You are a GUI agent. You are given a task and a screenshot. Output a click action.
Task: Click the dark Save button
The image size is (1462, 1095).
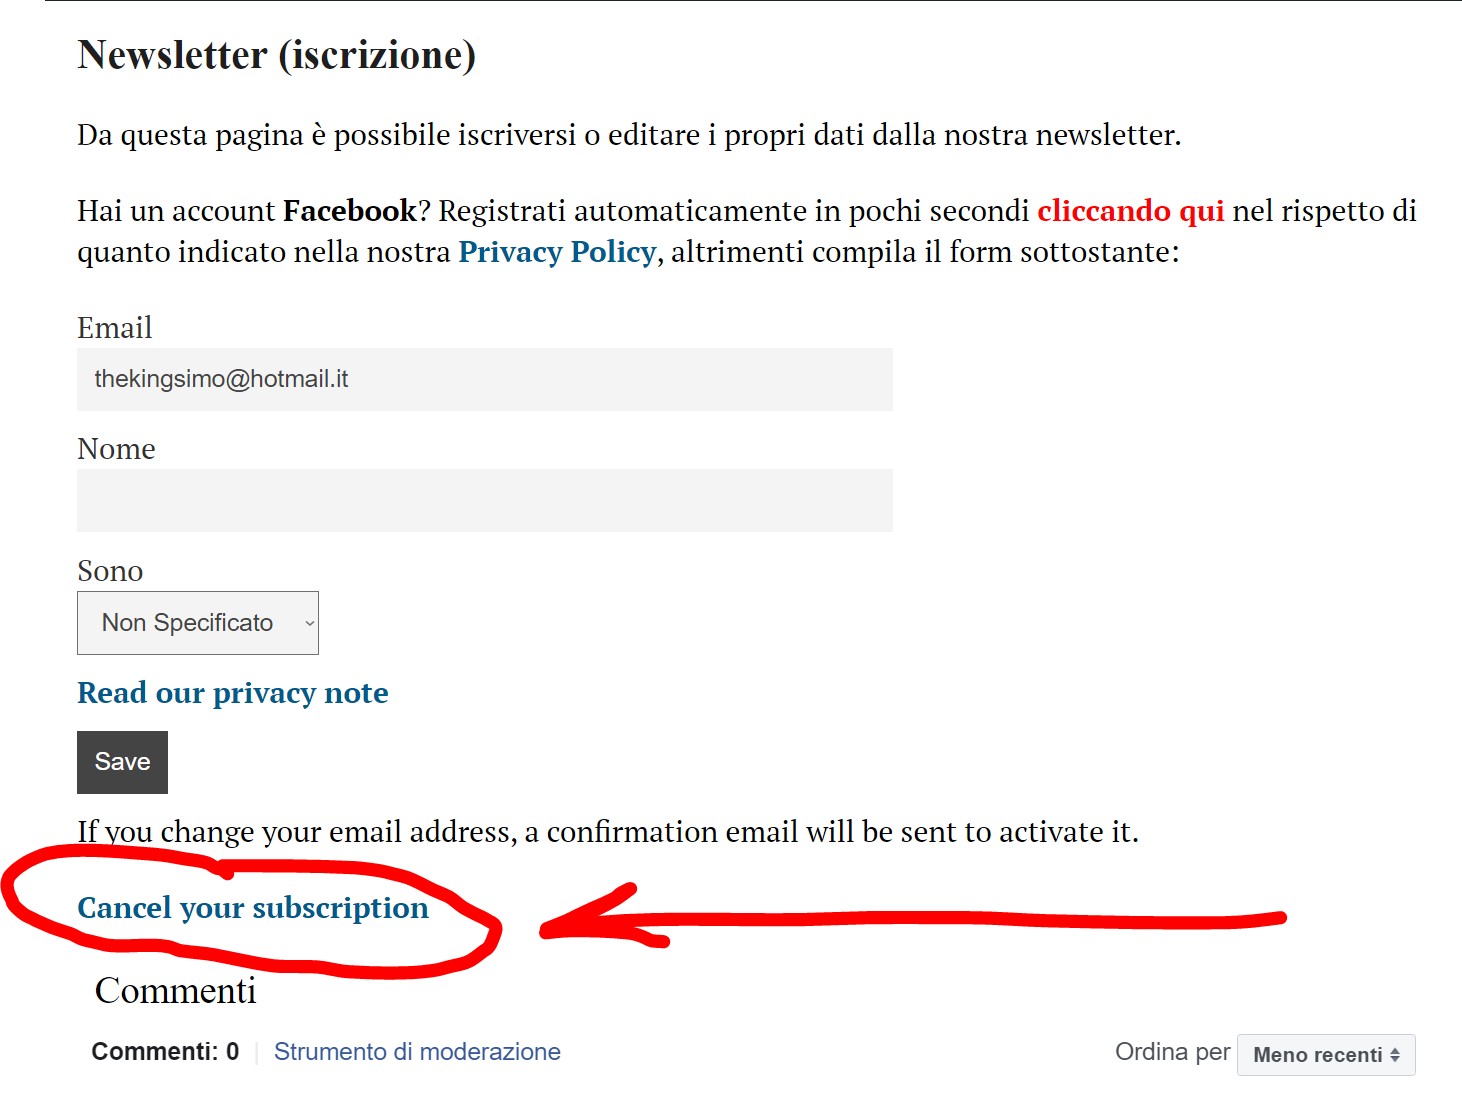[x=122, y=762]
